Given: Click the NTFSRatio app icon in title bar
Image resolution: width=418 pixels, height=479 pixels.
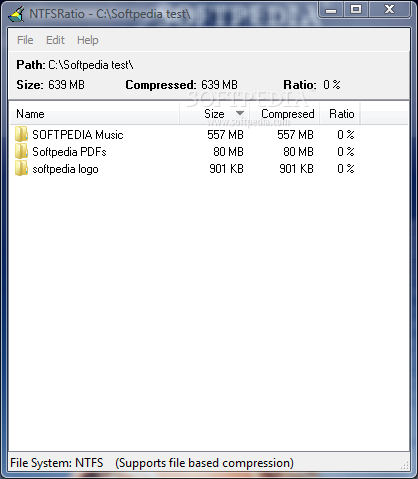Looking at the screenshot, I should (x=16, y=14).
